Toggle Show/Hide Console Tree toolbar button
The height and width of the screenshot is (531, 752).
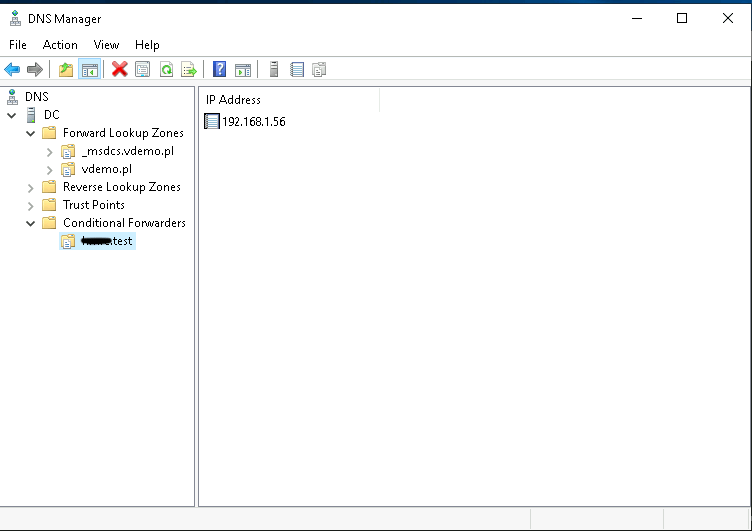[89, 69]
